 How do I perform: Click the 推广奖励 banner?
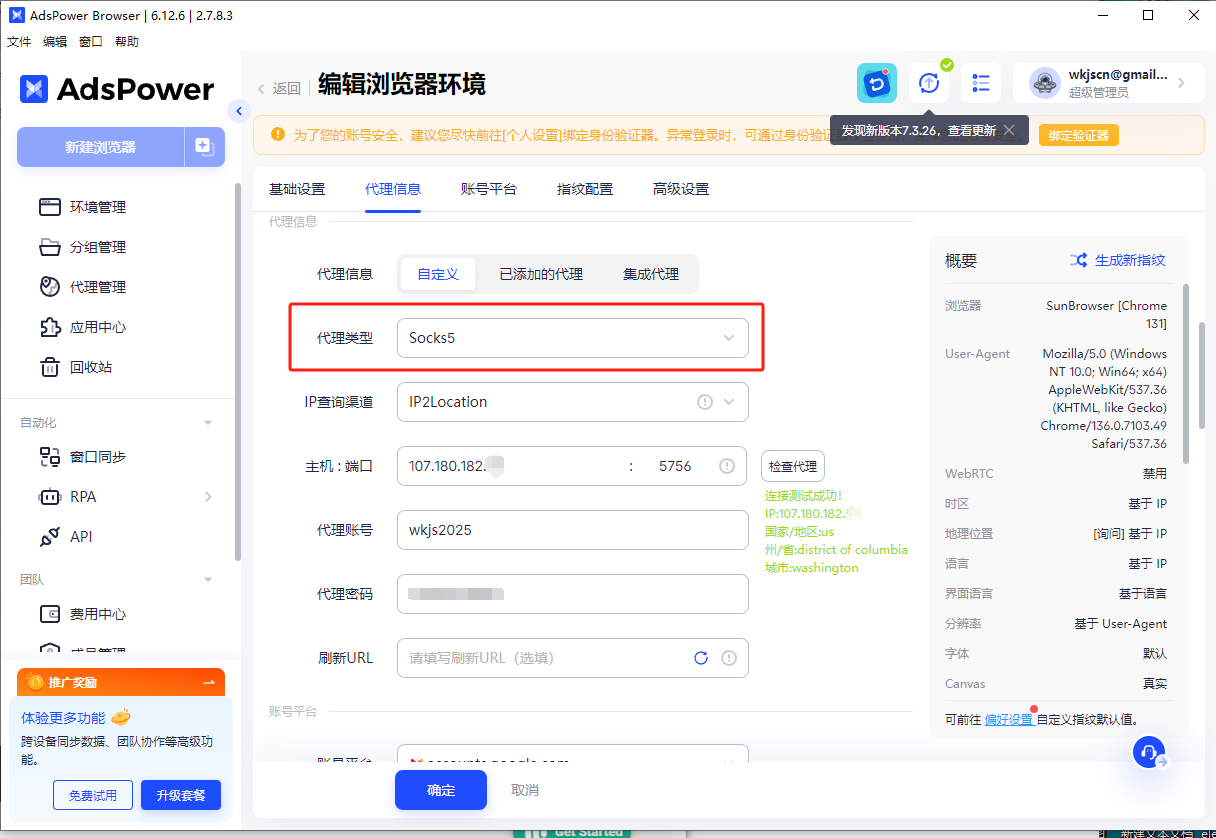(x=121, y=683)
